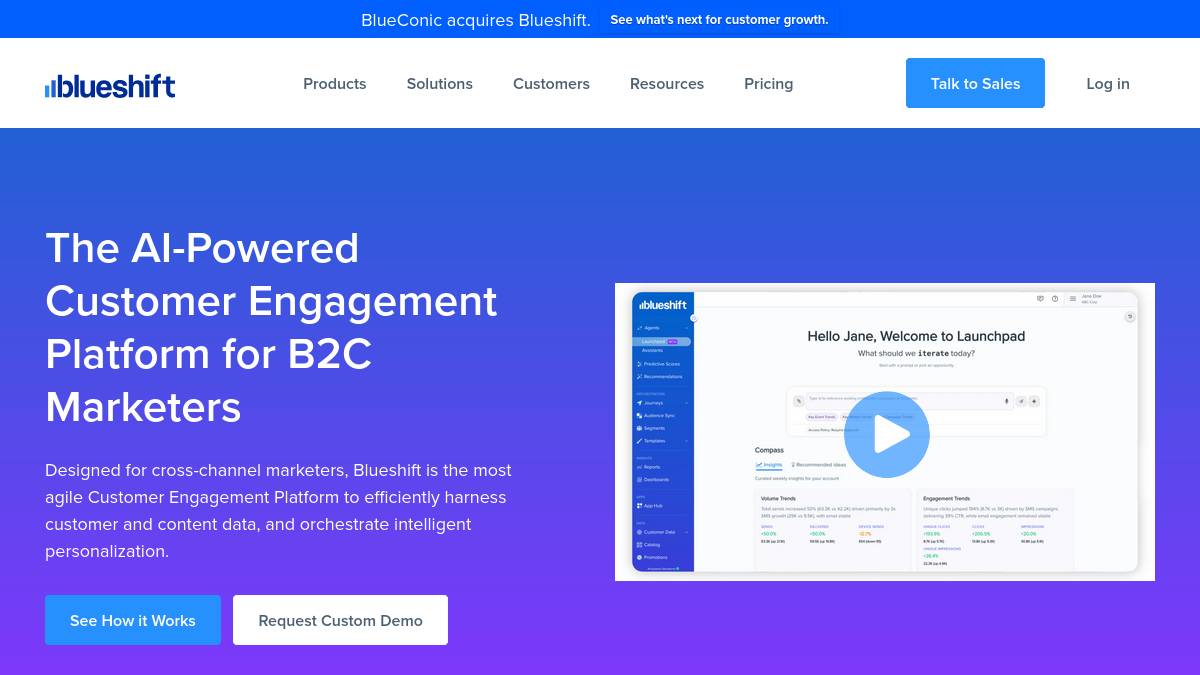Screen dimensions: 1200x675
Task: Play the product demo video
Action: (887, 434)
